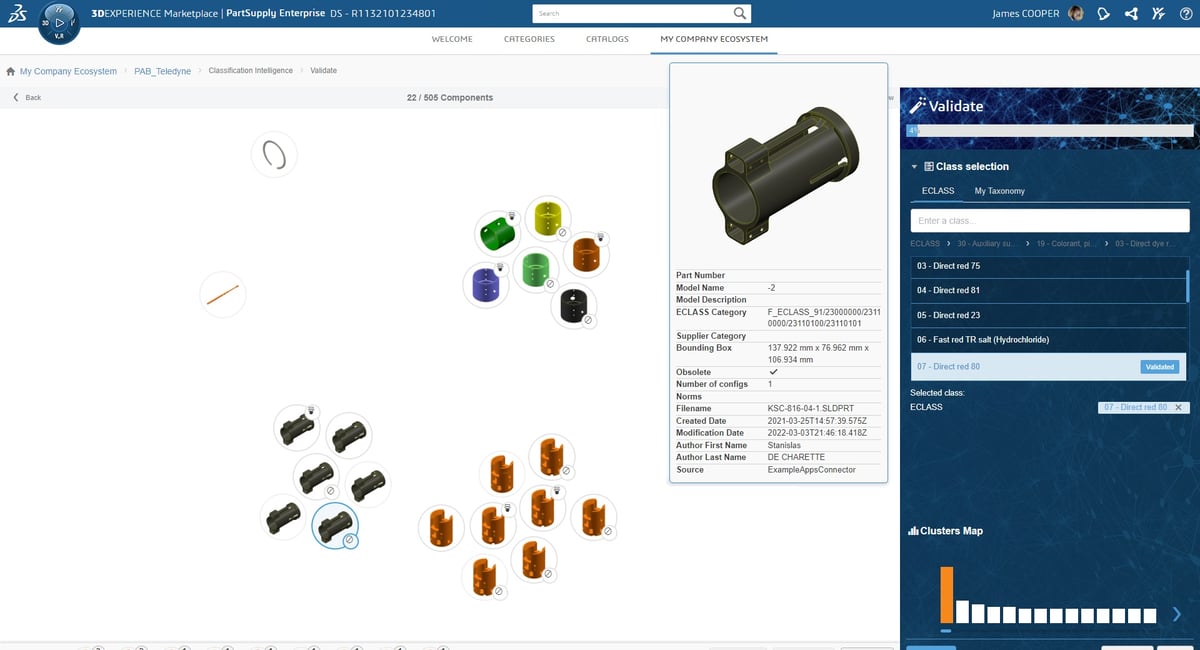
Task: Click no-sign badge on yellow cylinder
Action: click(x=562, y=232)
